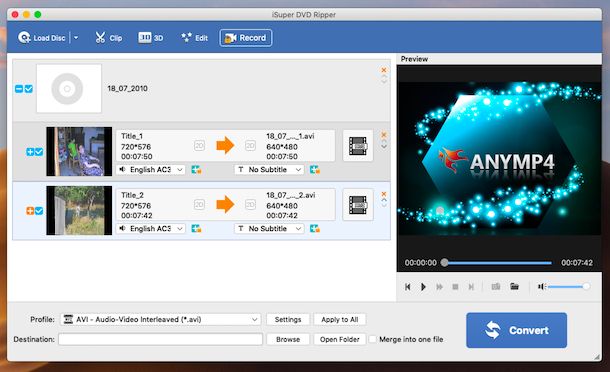Screen dimensions: 610x372
Task: Open the 3D settings tool
Action: tap(151, 38)
